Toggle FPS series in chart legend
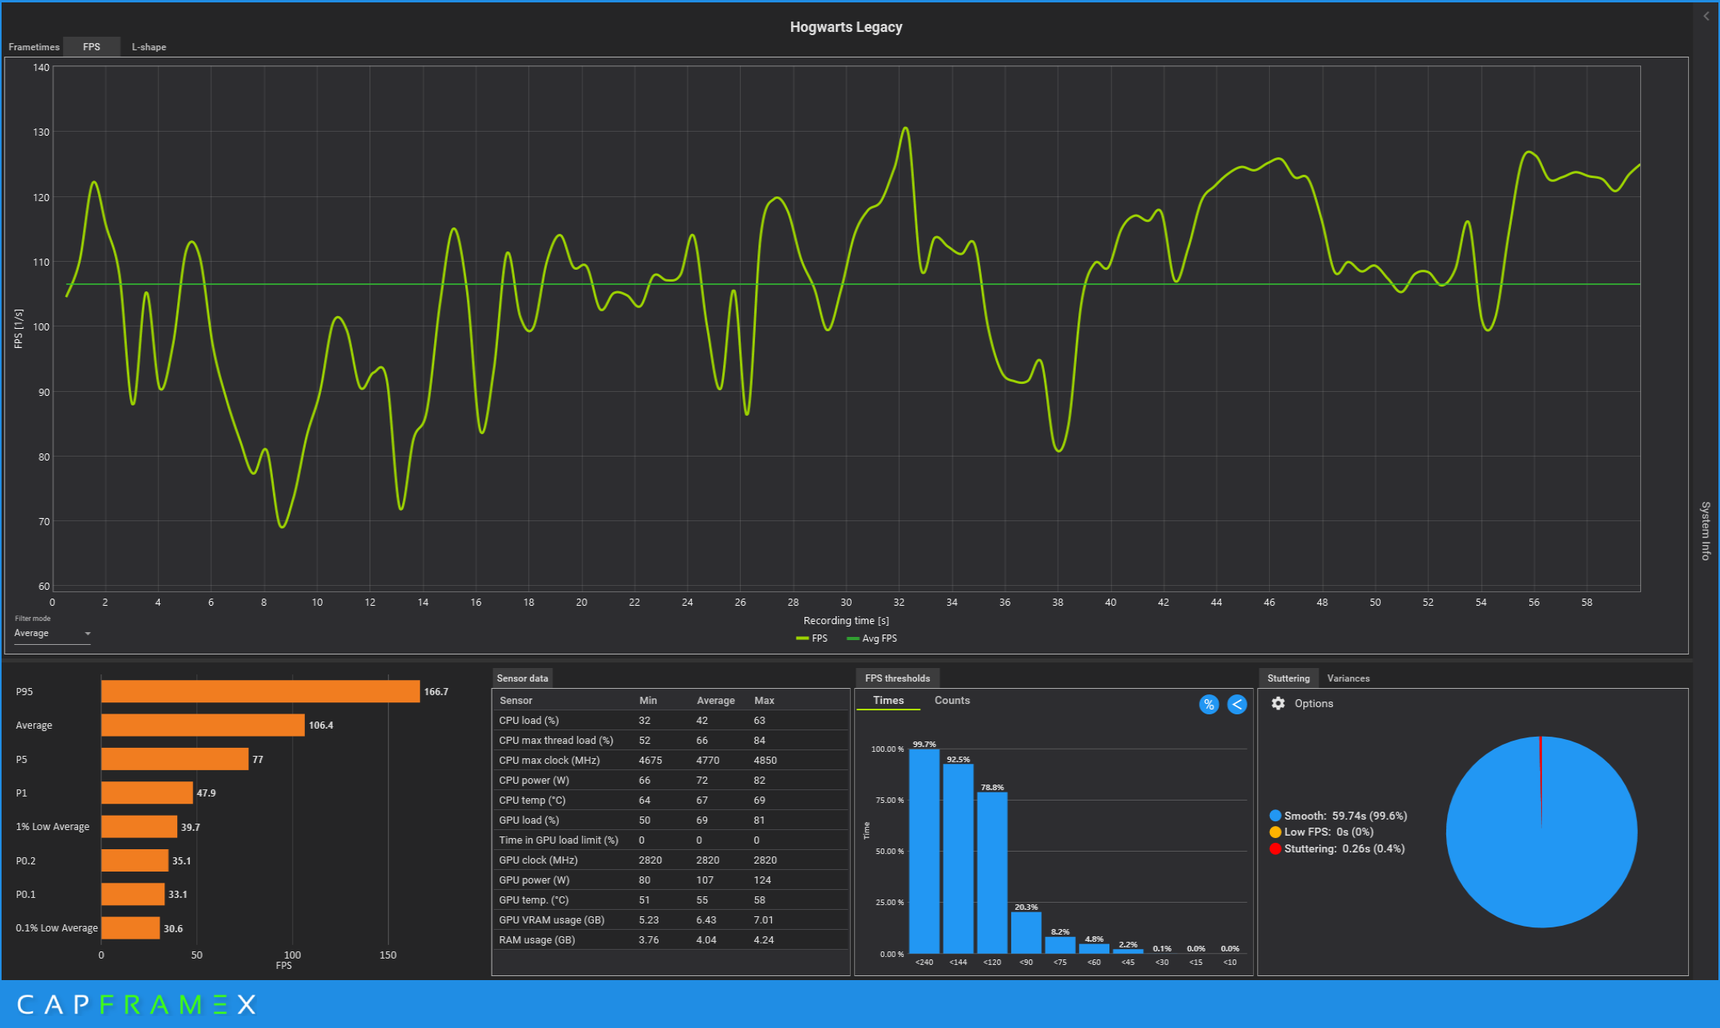 point(812,638)
